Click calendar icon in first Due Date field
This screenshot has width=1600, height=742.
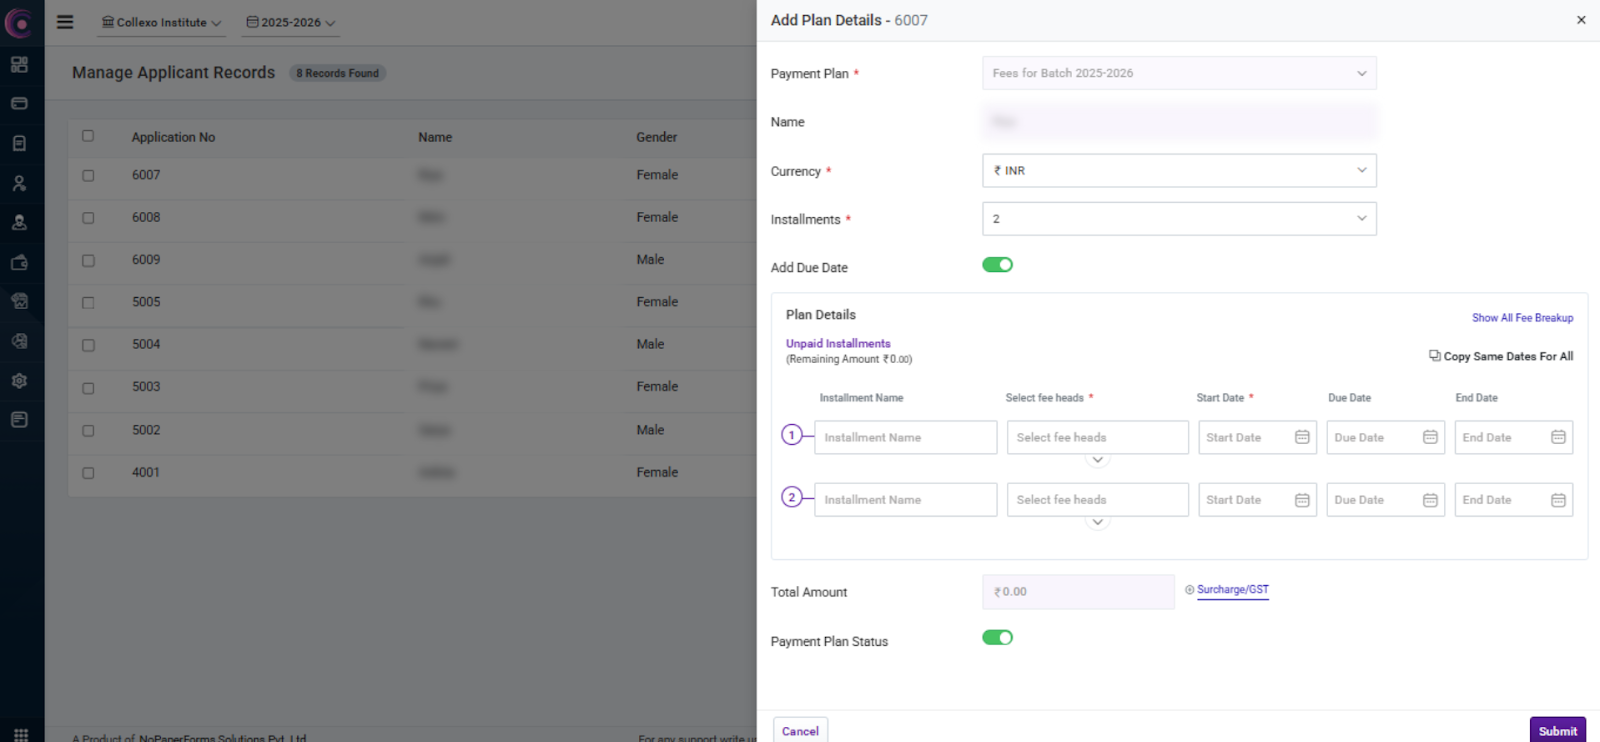[1430, 437]
